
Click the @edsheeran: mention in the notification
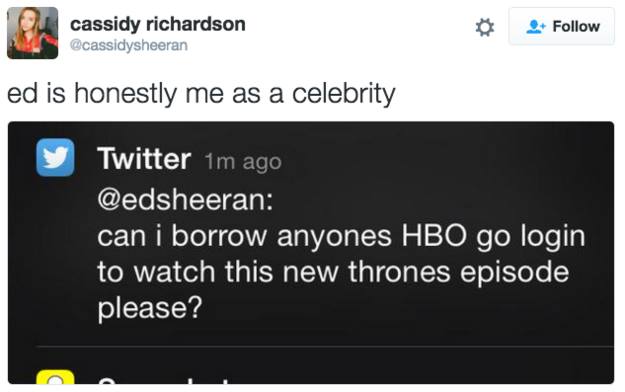point(185,199)
